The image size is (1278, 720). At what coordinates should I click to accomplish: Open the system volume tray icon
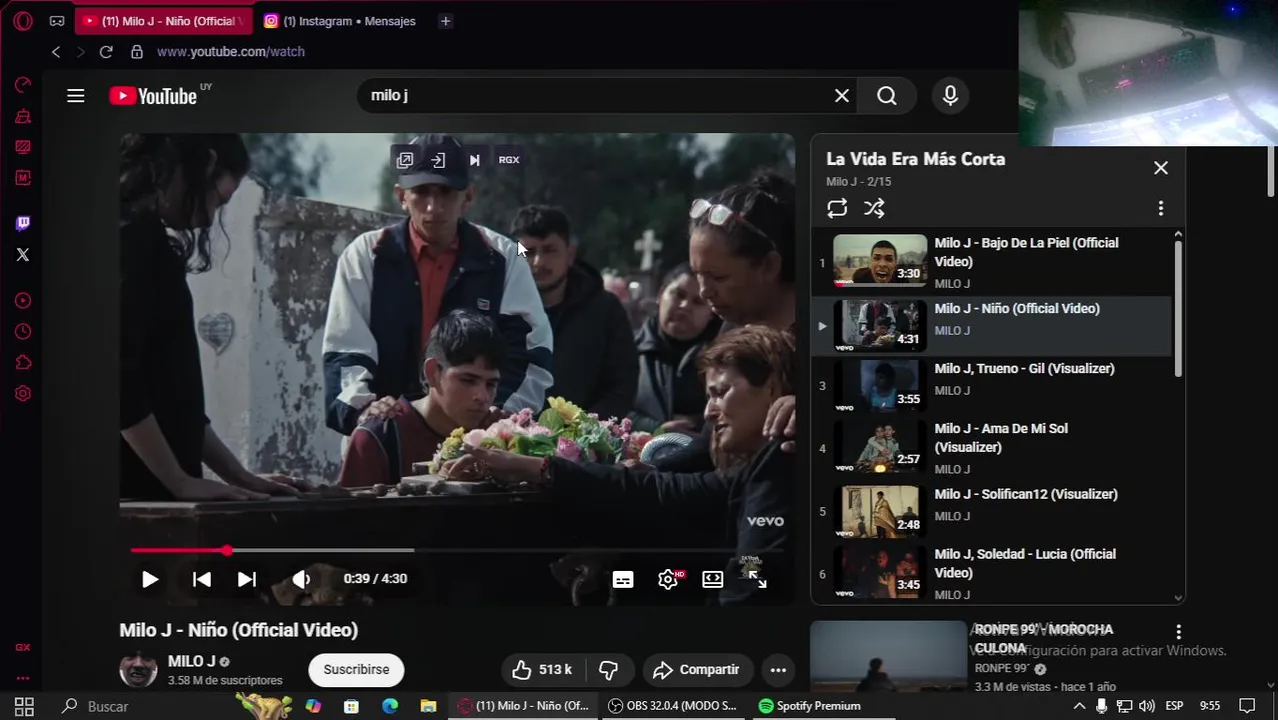pos(1147,706)
